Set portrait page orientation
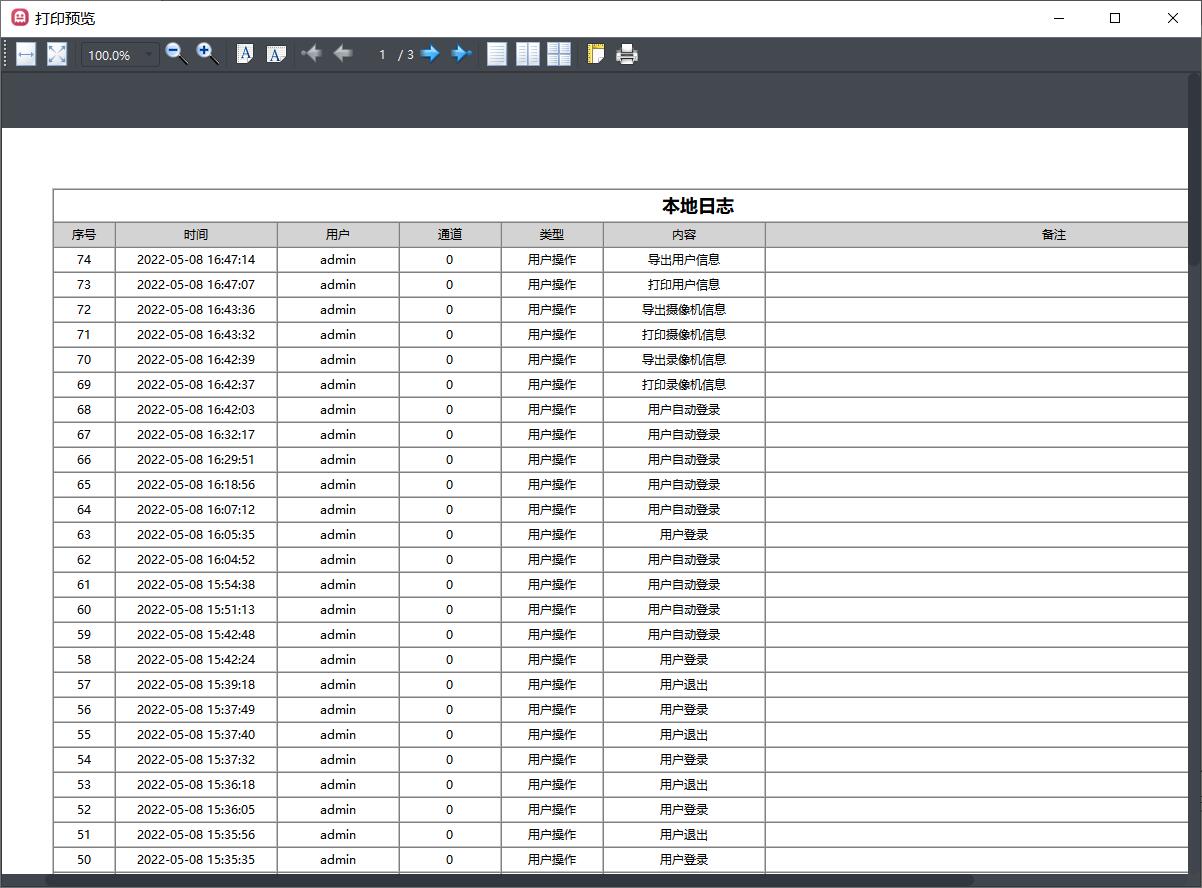 pos(245,54)
